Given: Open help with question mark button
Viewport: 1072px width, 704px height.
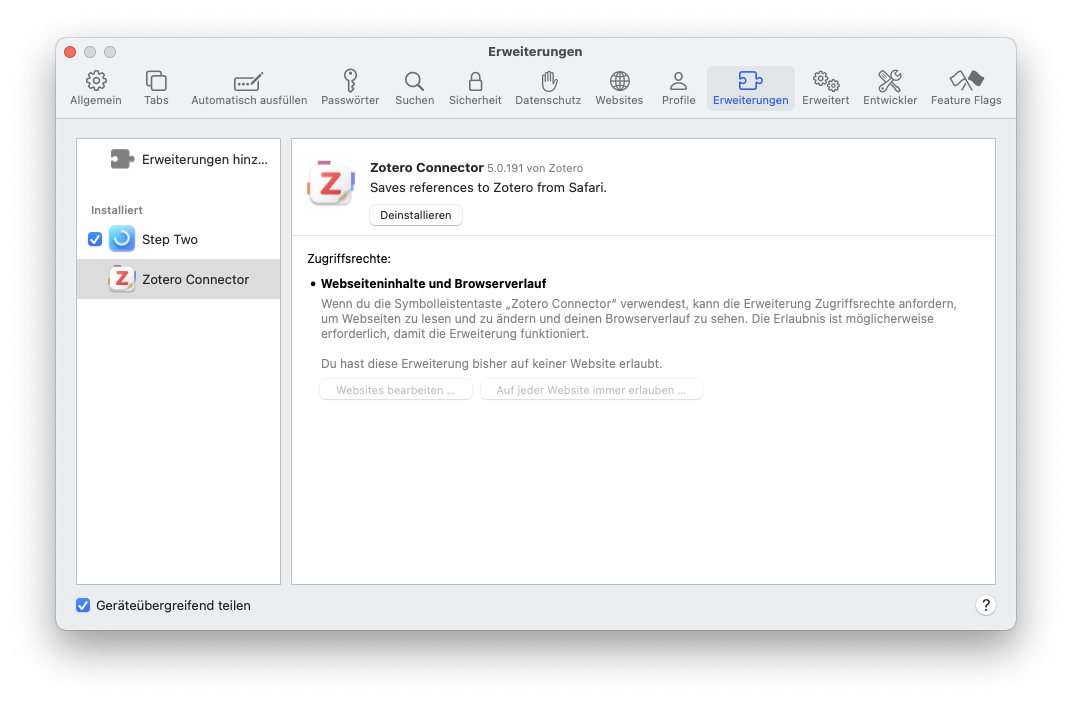Looking at the screenshot, I should pyautogui.click(x=985, y=605).
